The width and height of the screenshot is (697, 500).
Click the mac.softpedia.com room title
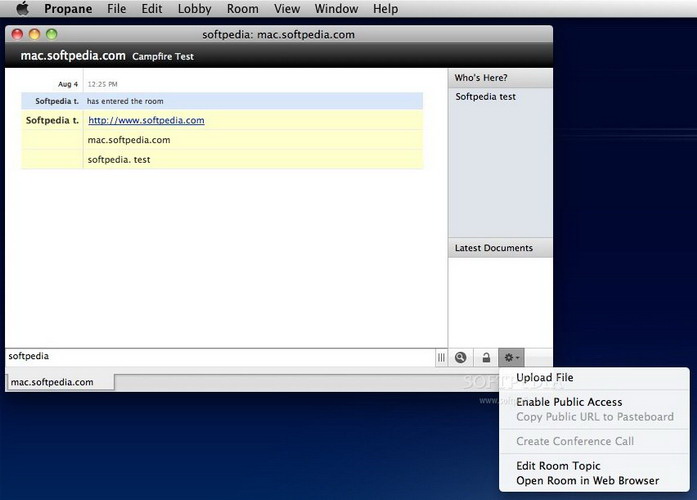pos(73,56)
